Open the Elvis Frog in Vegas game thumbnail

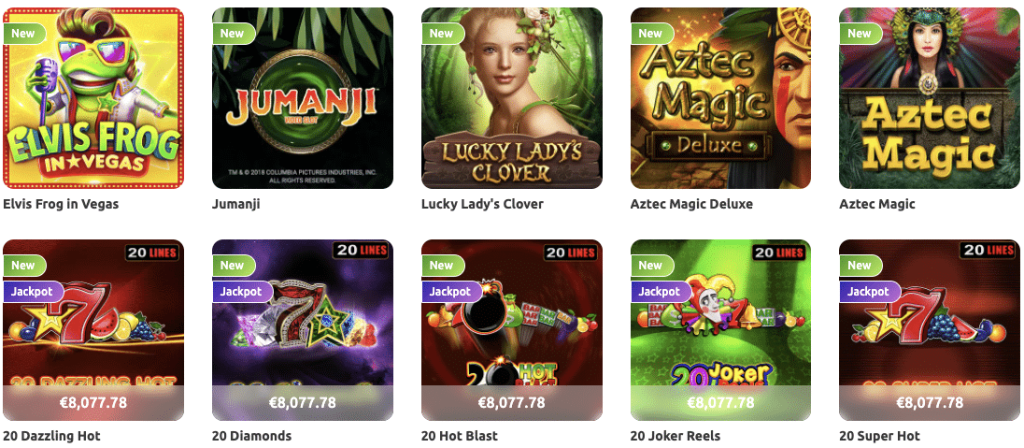(93, 98)
